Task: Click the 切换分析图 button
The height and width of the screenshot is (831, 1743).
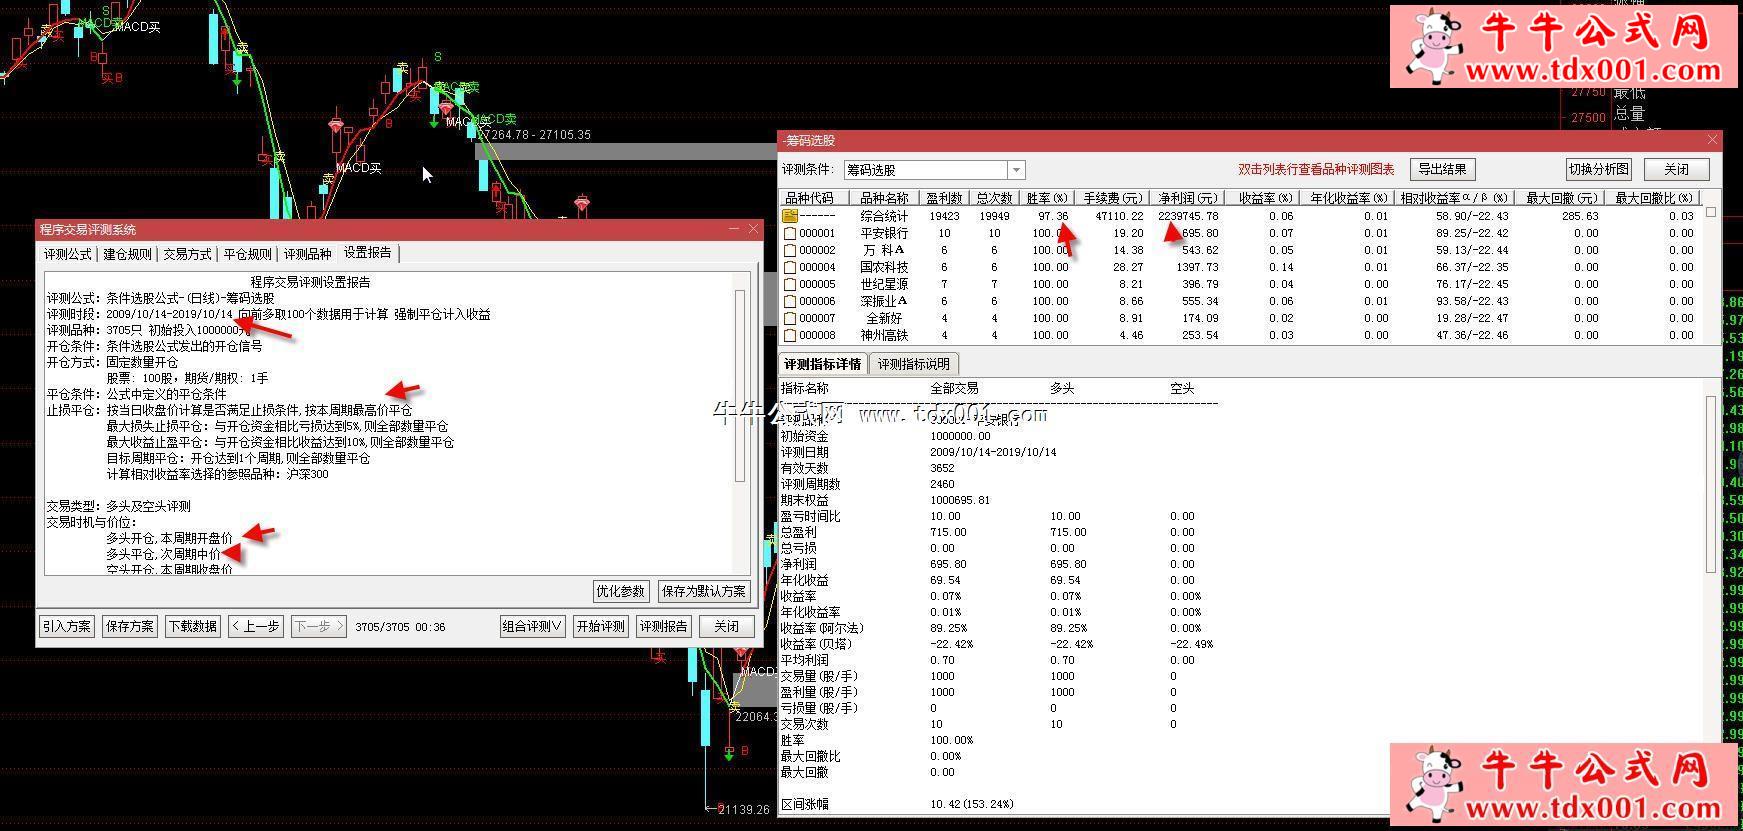Action: 1599,169
